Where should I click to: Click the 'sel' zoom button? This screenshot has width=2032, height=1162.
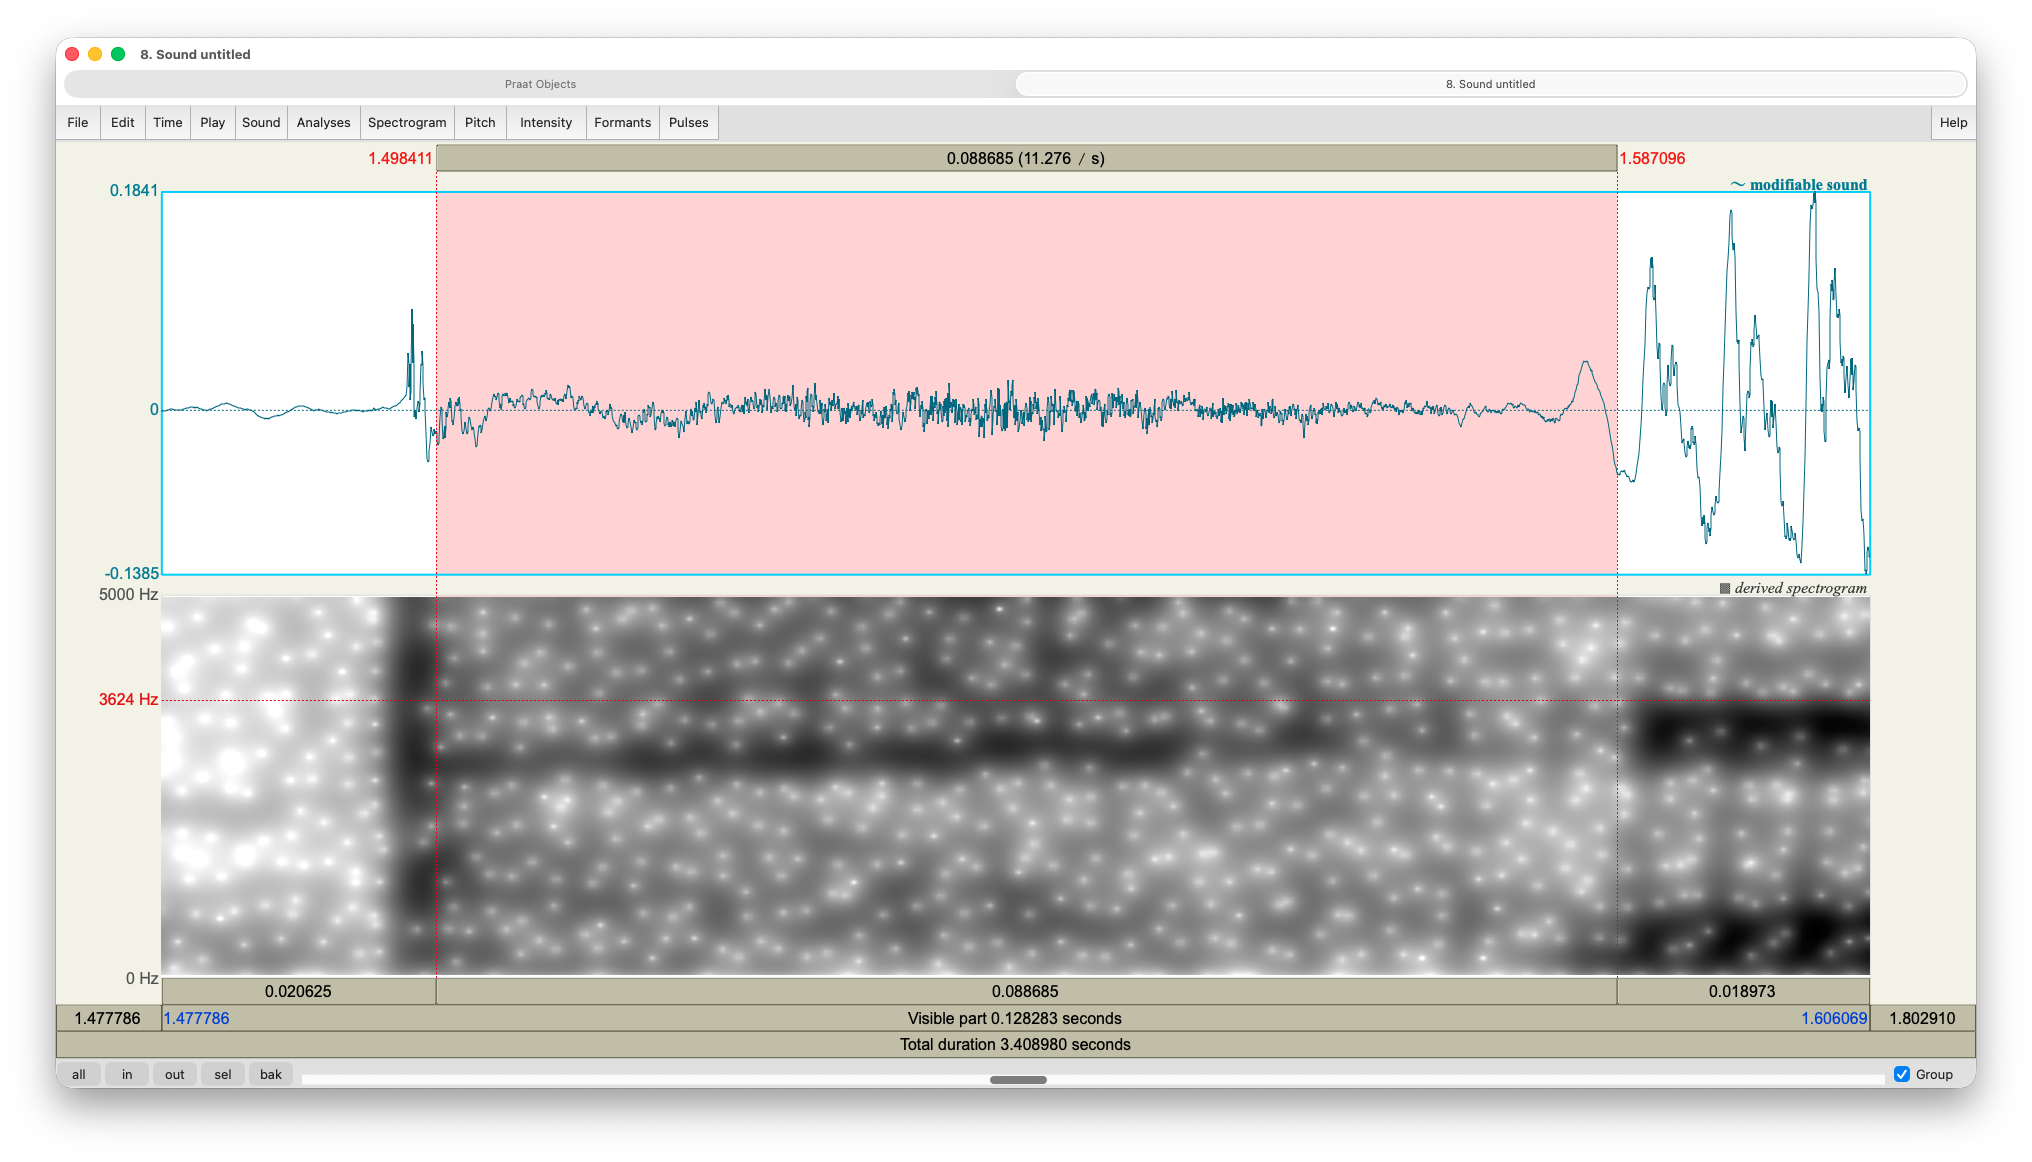(x=223, y=1074)
